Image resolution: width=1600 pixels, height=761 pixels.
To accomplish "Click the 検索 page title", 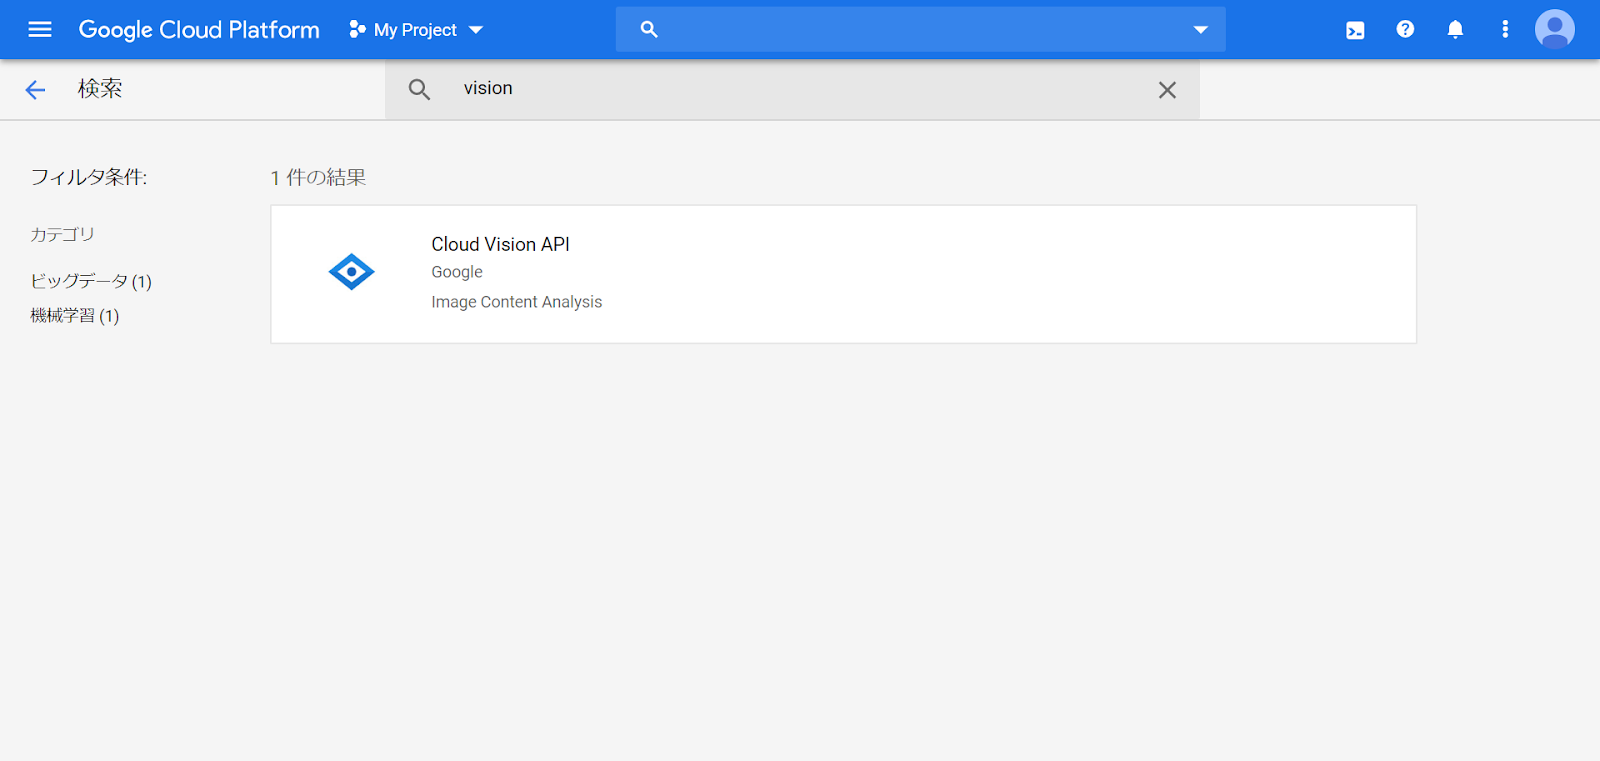I will pos(100,89).
